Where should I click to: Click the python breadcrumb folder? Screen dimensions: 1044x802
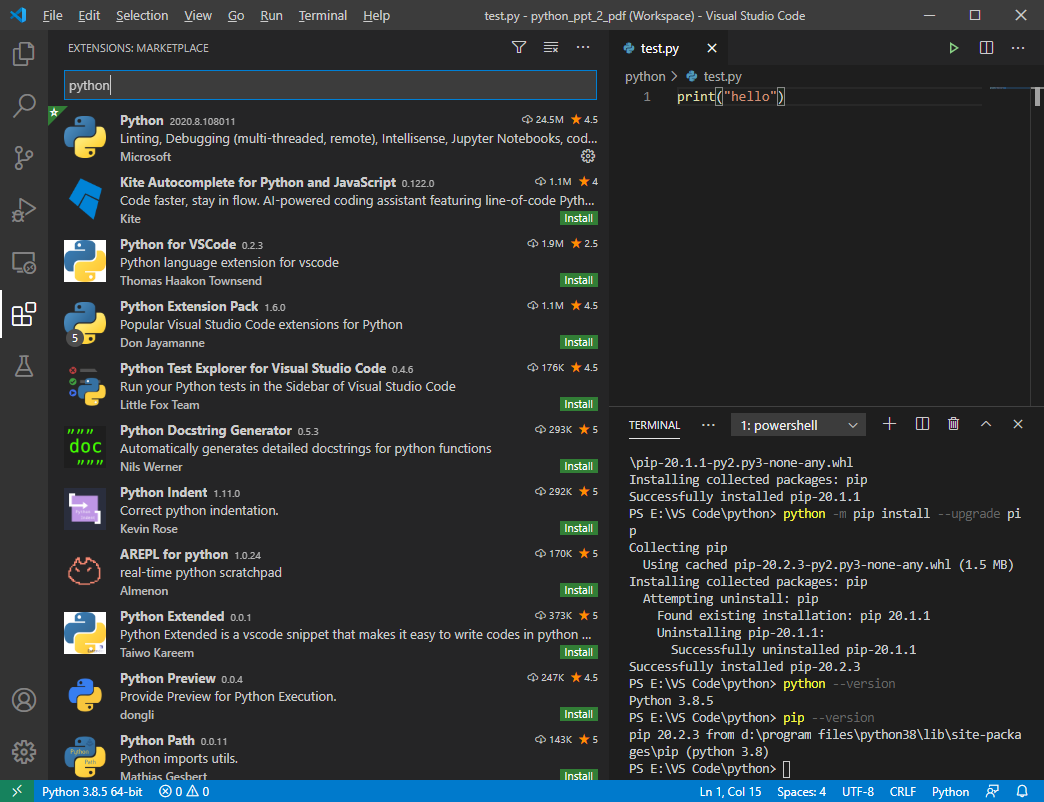point(645,77)
